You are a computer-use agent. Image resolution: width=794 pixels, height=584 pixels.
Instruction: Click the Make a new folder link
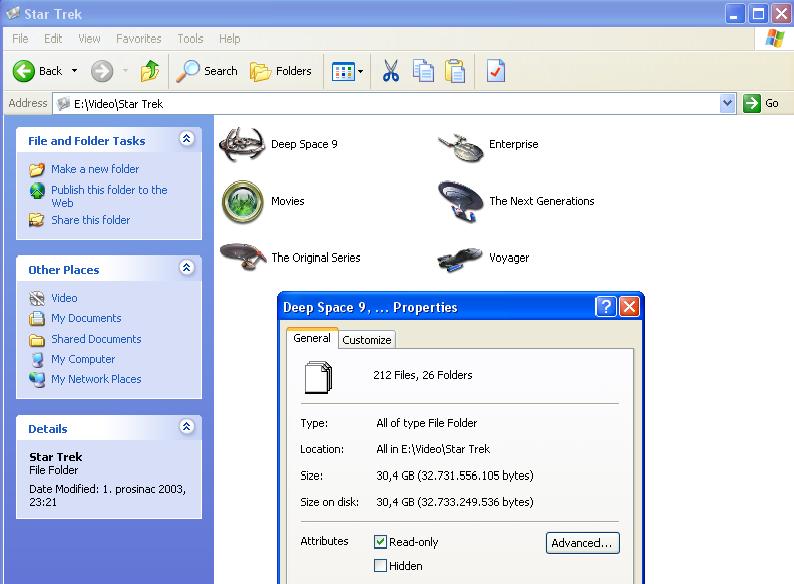(x=95, y=169)
